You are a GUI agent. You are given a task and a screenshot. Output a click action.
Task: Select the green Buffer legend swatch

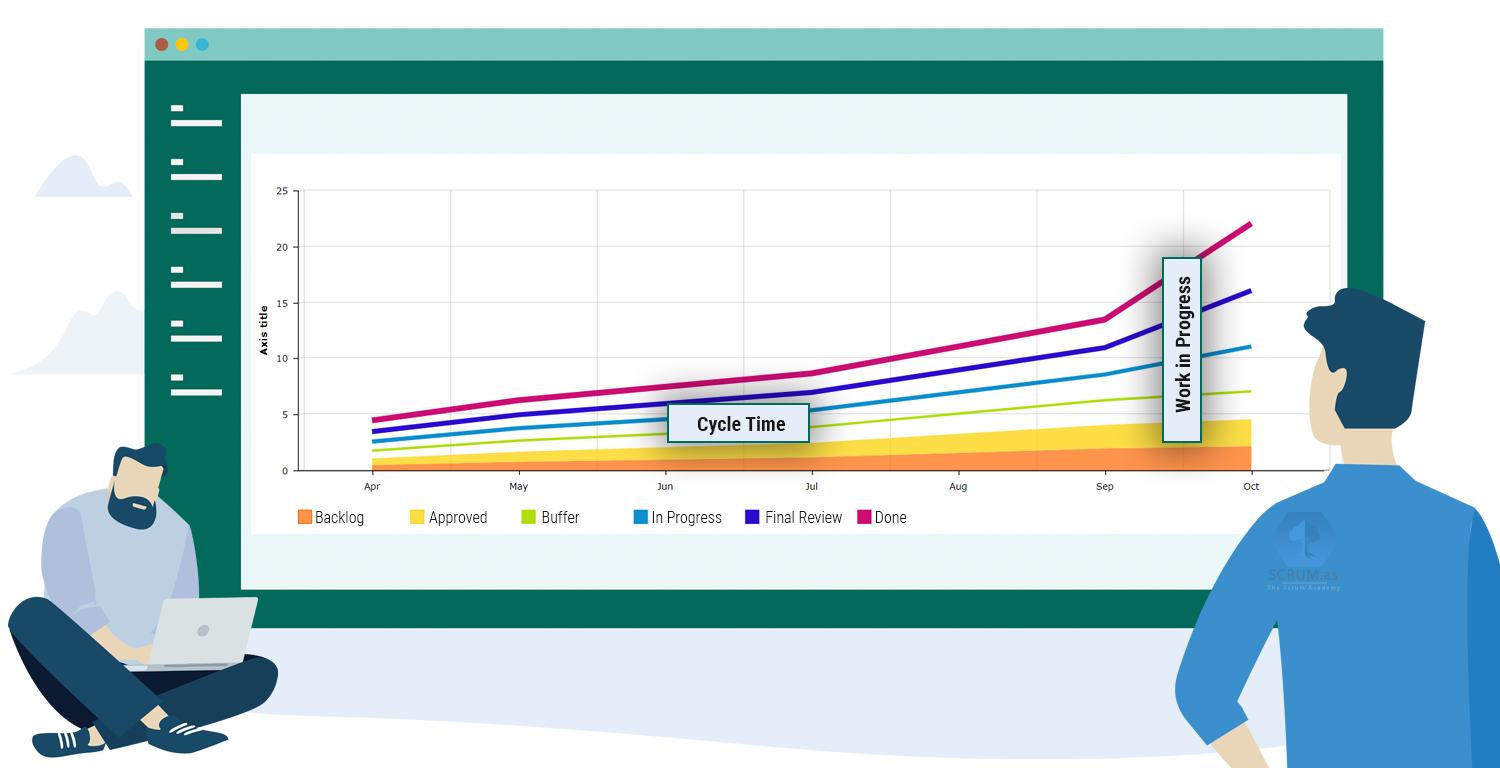529,517
